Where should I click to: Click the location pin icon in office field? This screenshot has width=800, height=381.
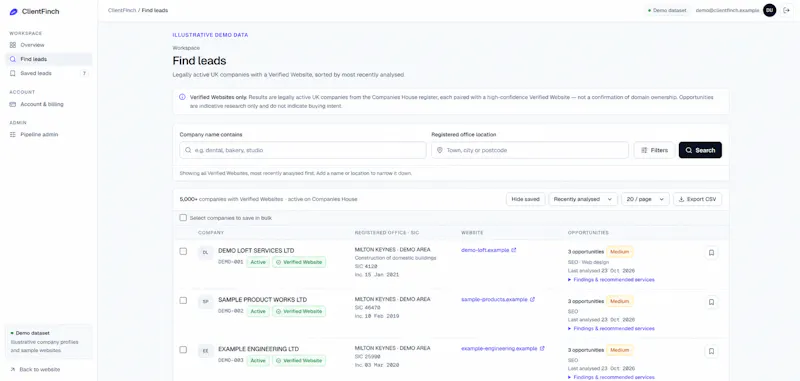[x=440, y=150]
